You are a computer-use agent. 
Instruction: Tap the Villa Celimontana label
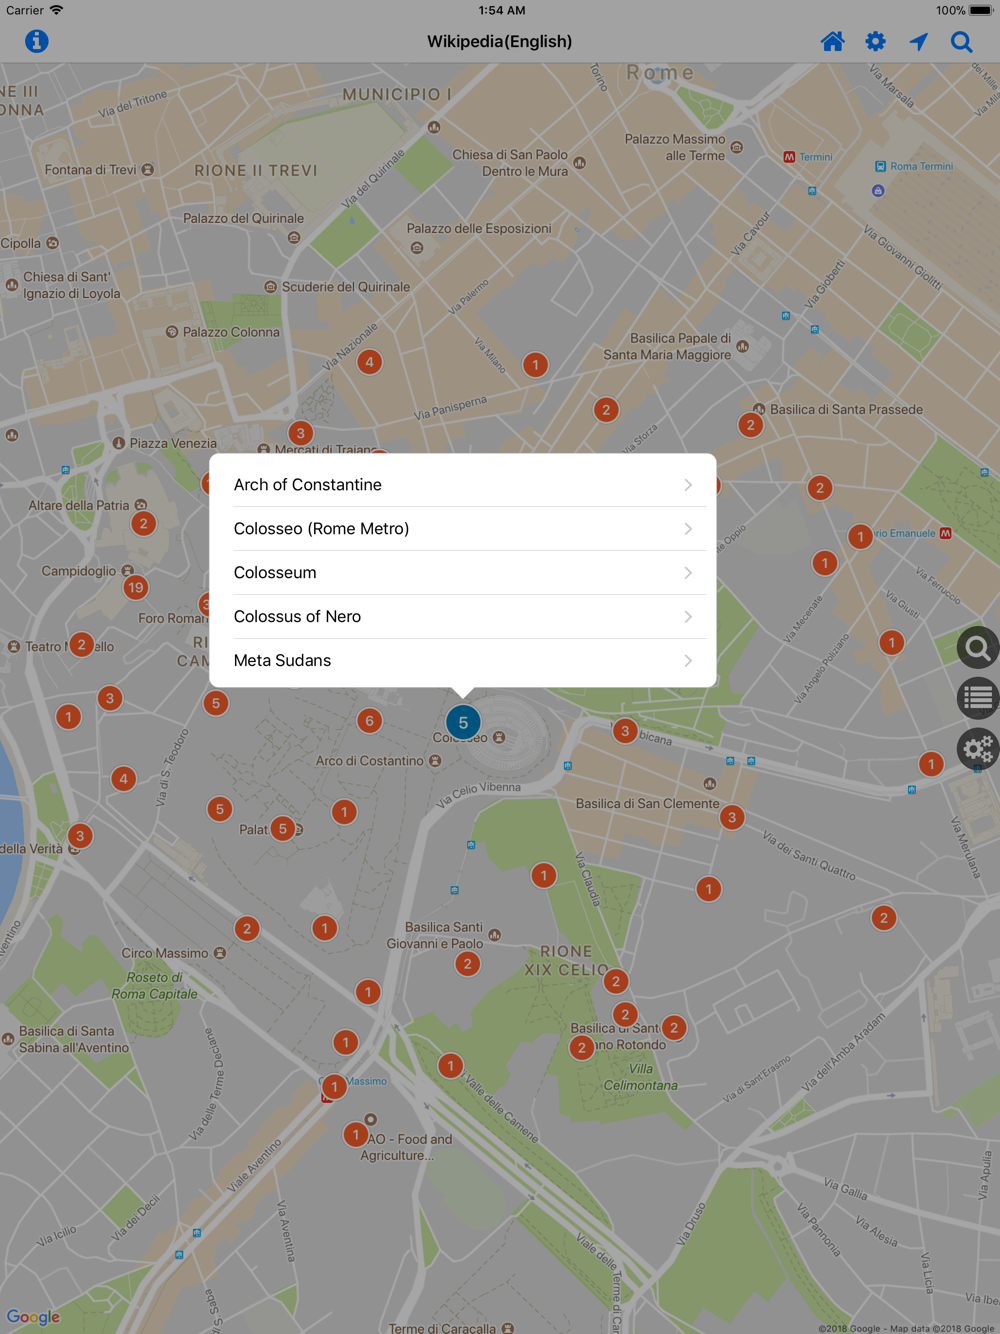point(641,1077)
